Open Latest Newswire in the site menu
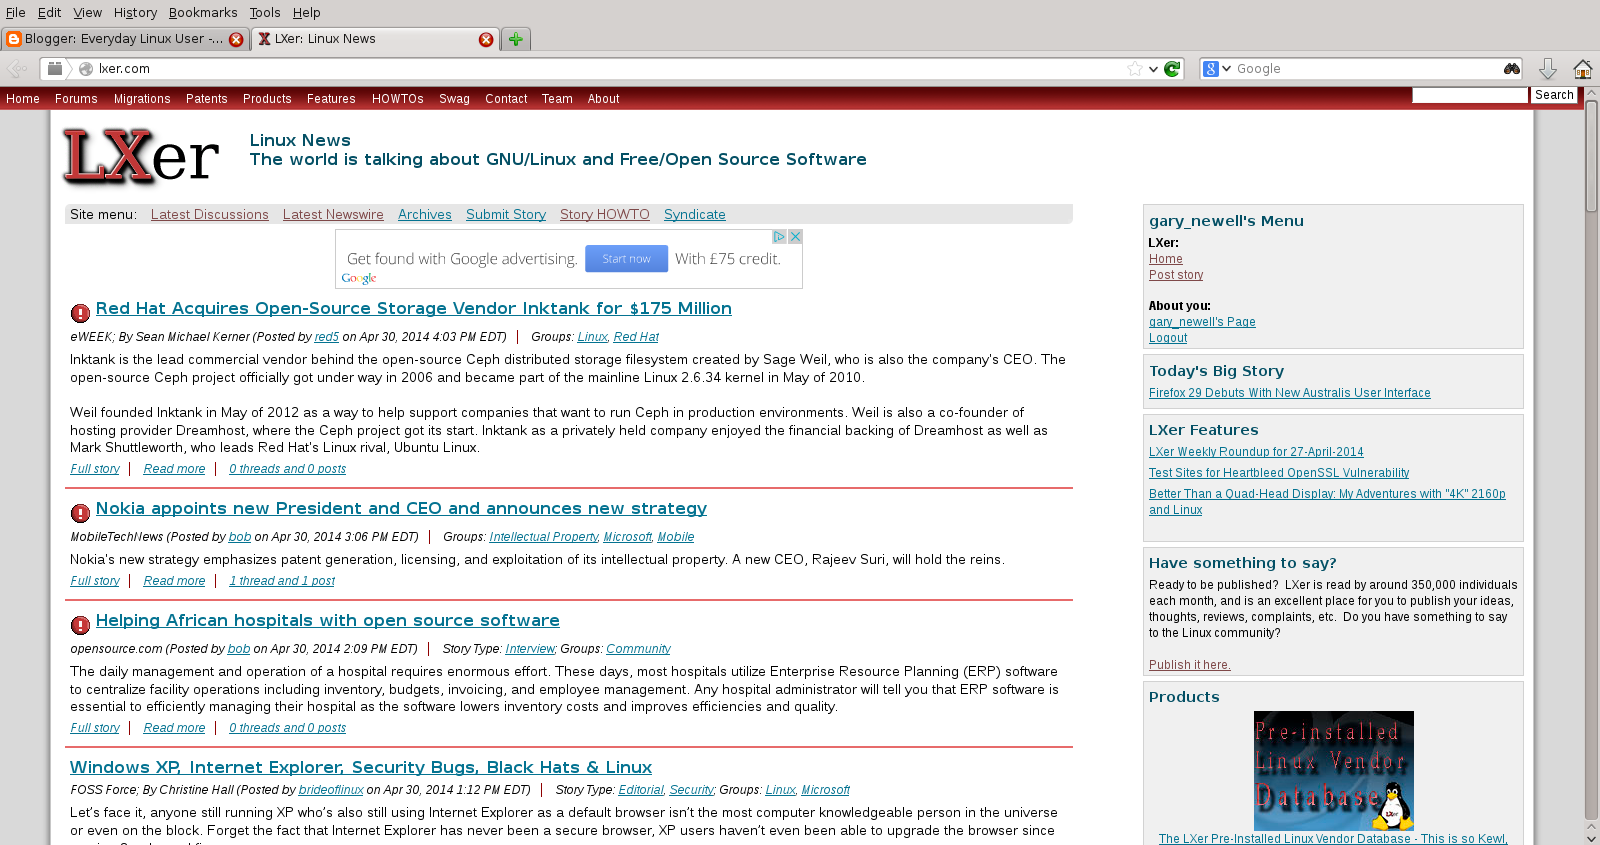The image size is (1600, 845). 333,215
